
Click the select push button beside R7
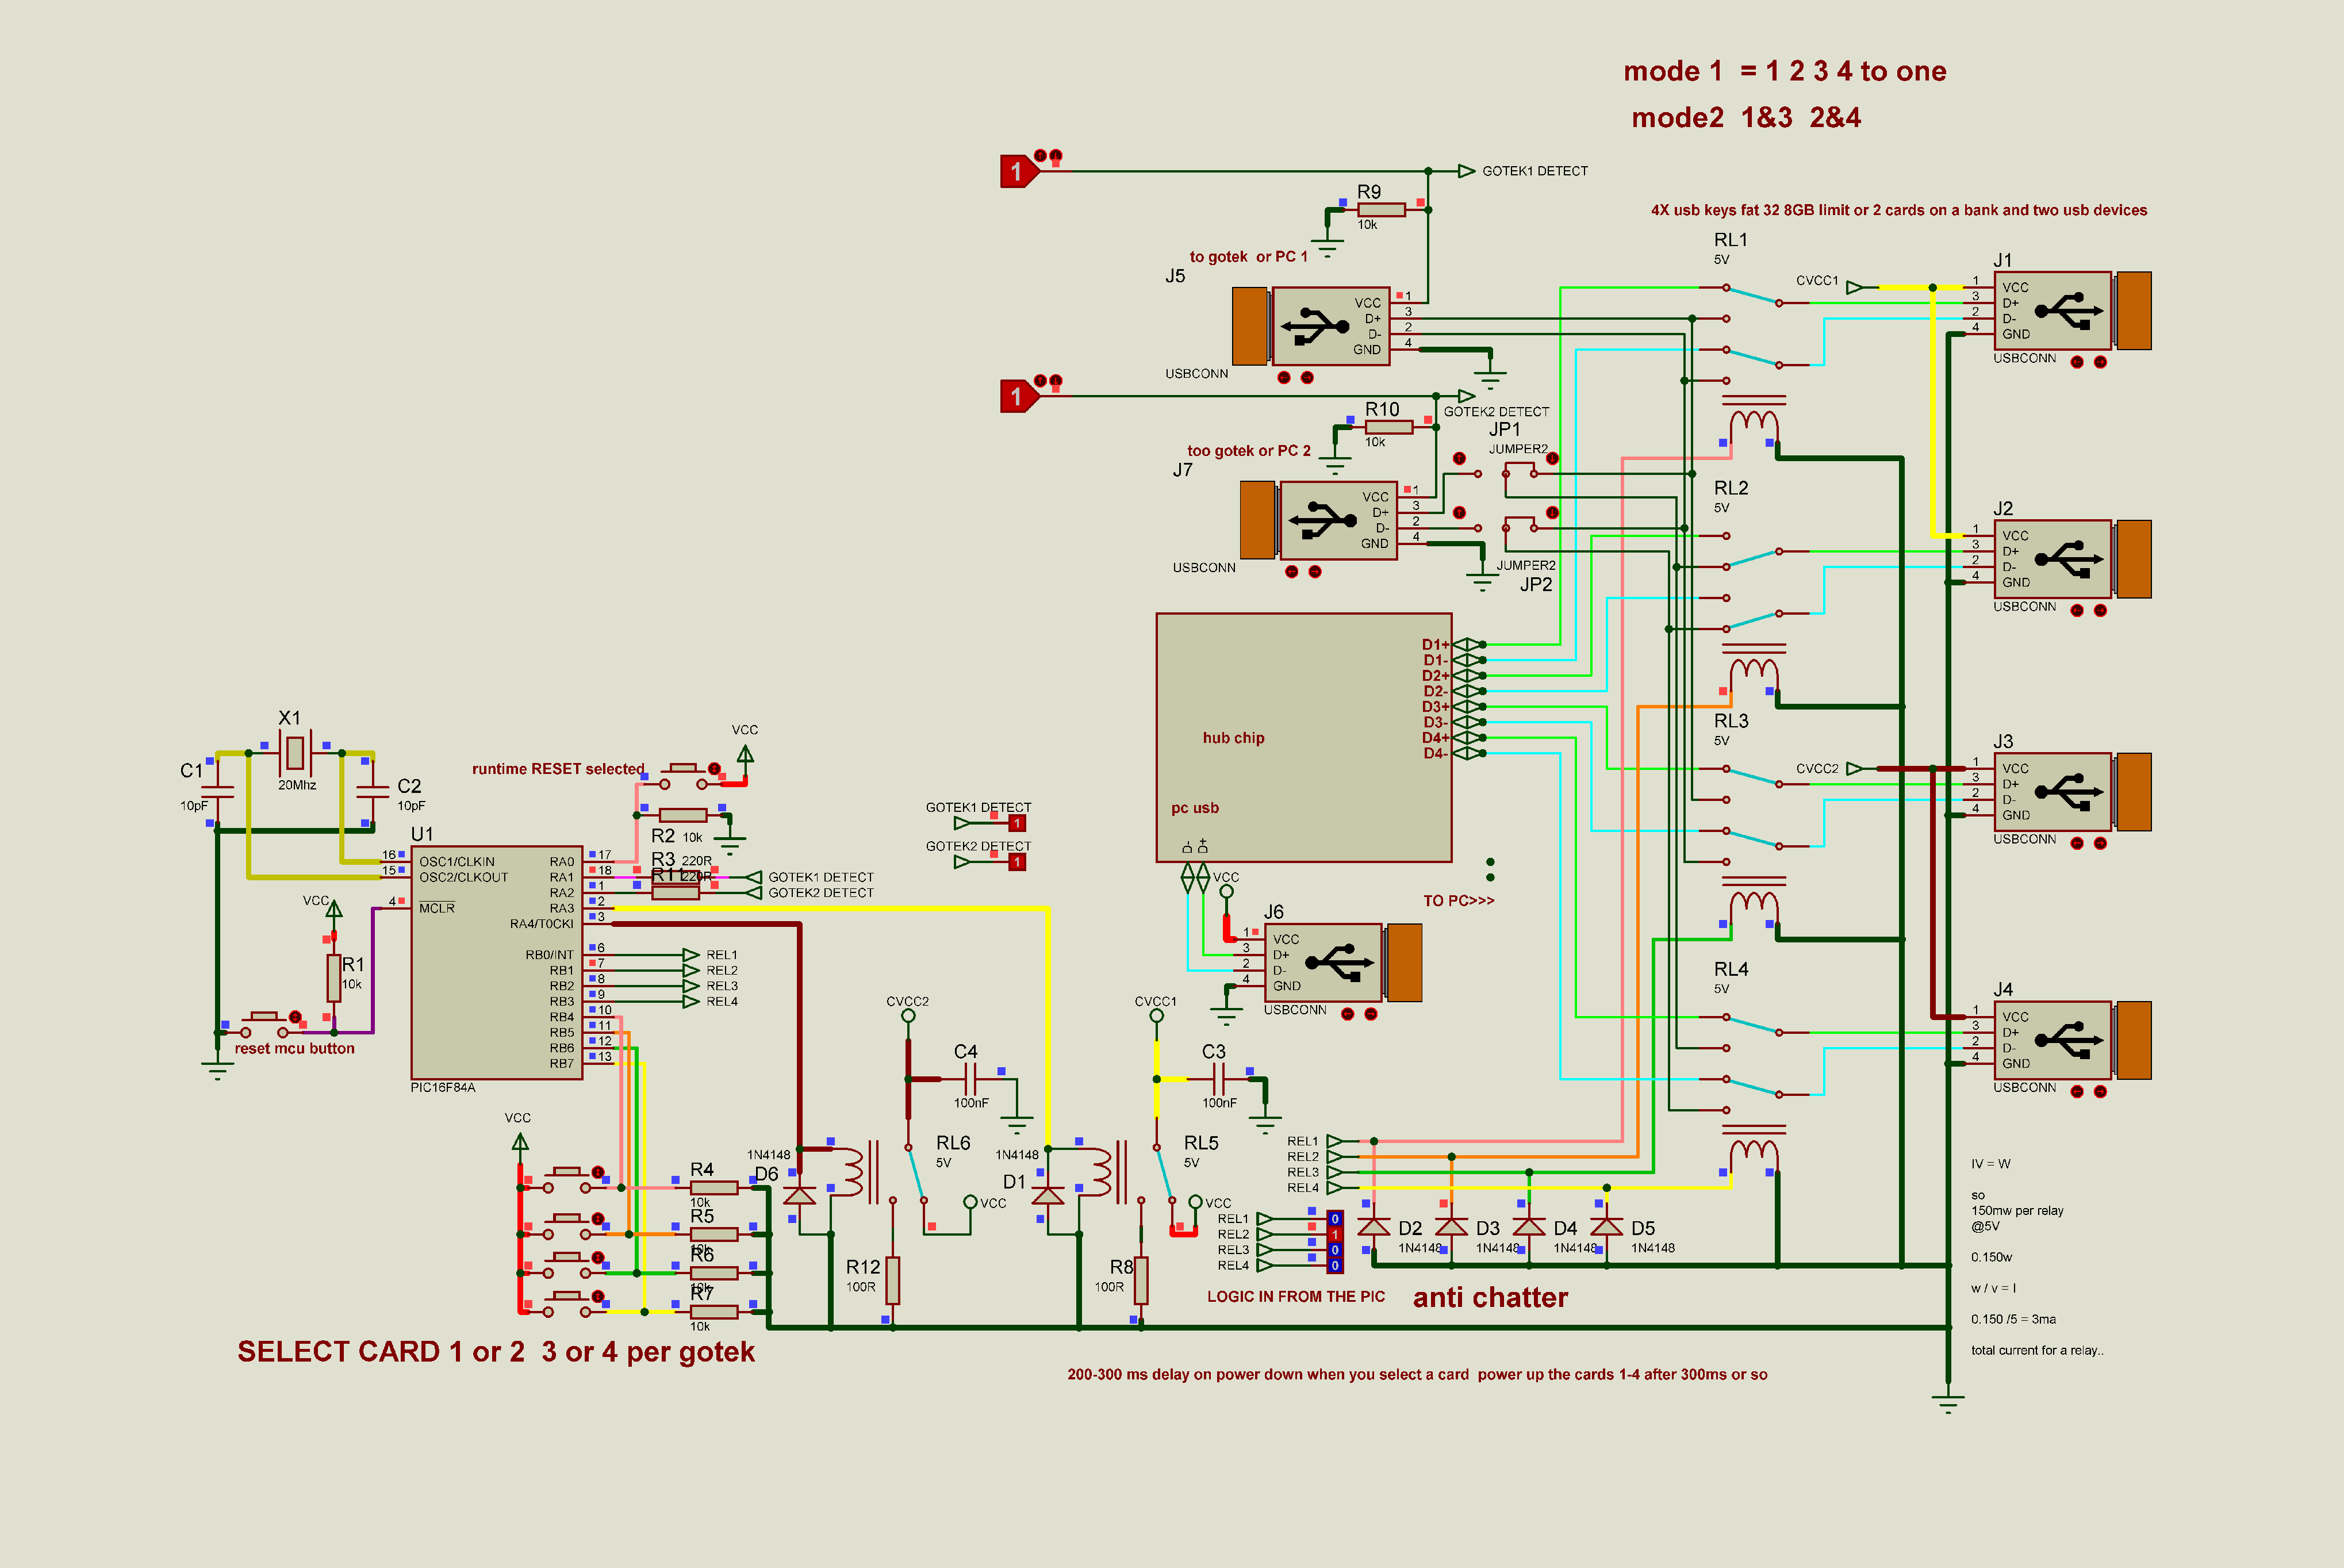(x=568, y=1303)
